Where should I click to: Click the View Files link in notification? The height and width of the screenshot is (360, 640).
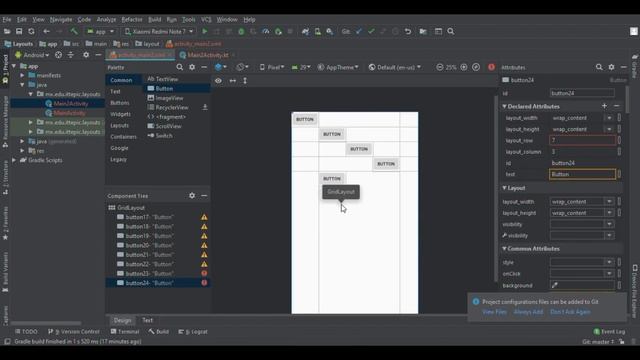pyautogui.click(x=494, y=312)
